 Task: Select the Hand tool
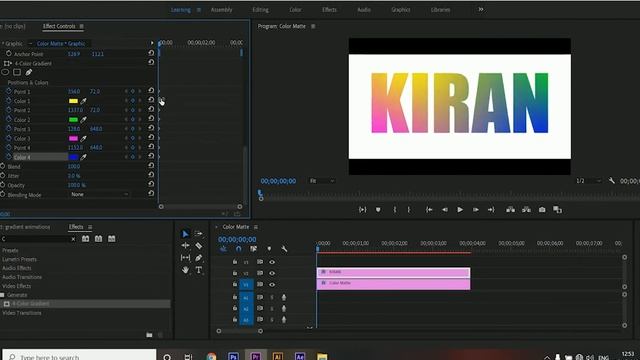coord(185,270)
